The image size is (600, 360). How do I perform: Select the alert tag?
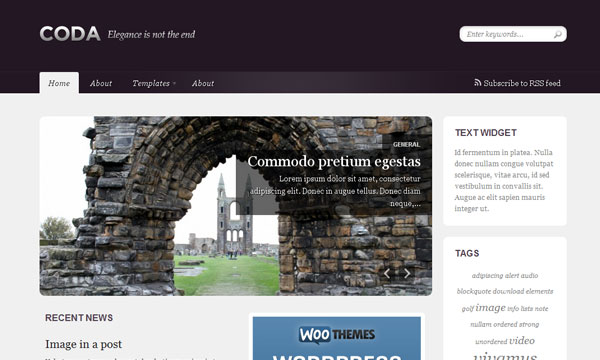[x=512, y=275]
